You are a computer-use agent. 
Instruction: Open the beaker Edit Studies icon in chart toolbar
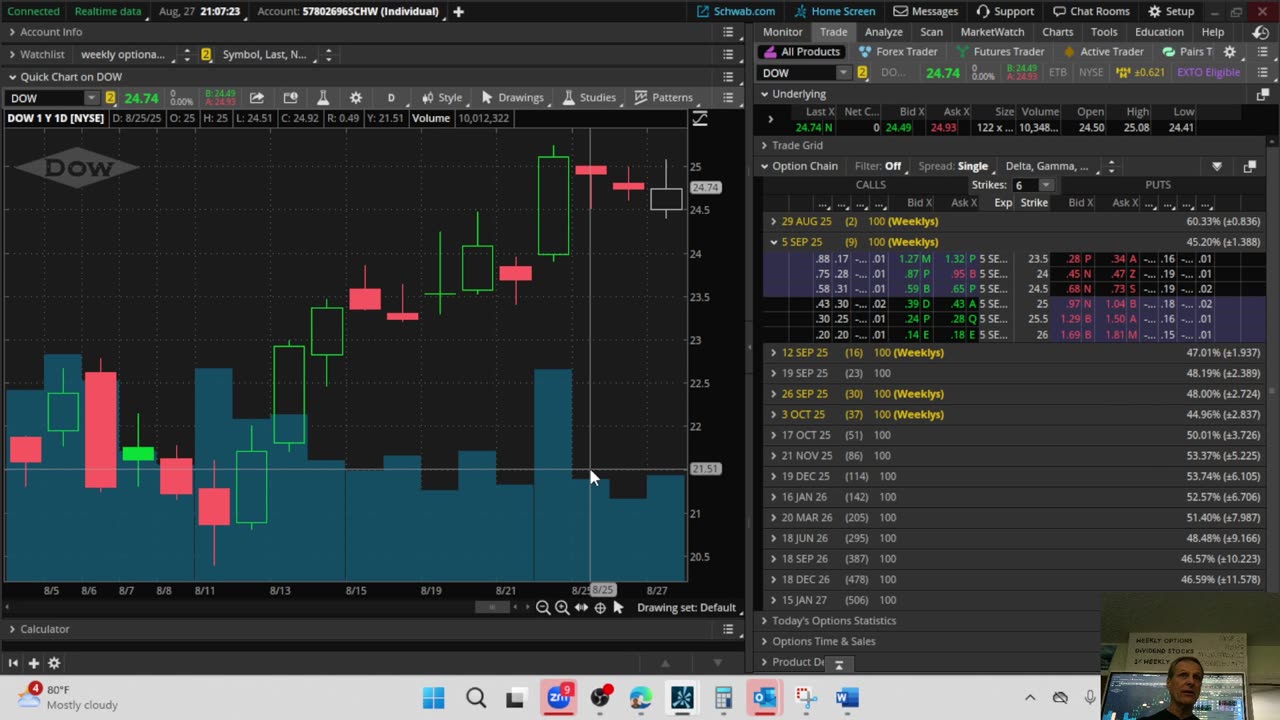pyautogui.click(x=322, y=97)
